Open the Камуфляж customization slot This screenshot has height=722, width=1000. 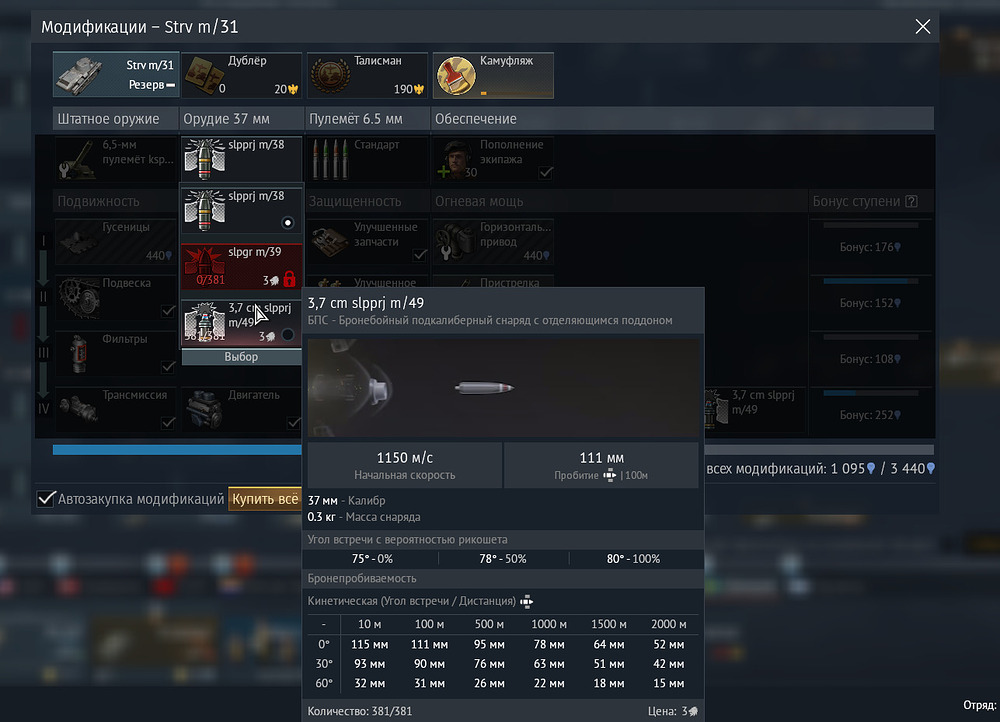tap(493, 76)
